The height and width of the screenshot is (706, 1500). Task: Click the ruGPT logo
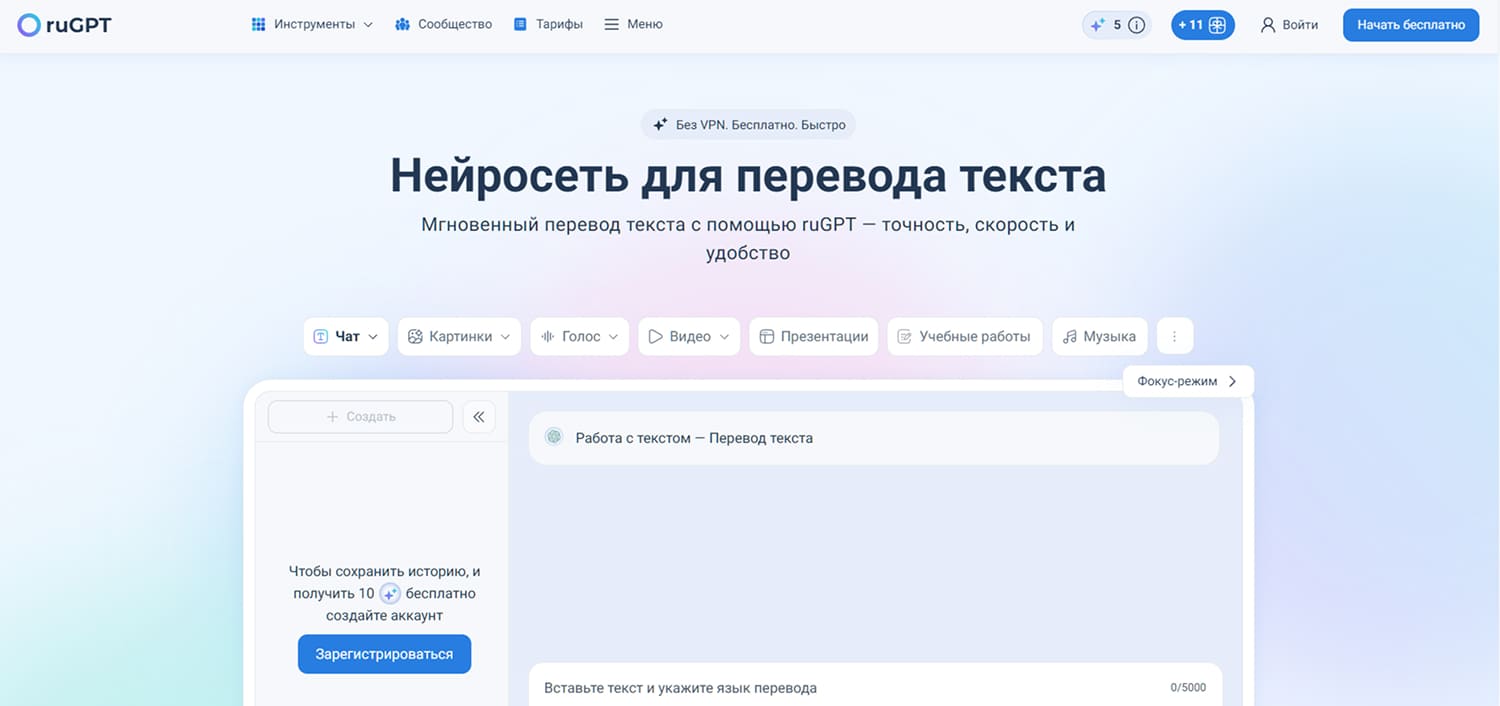64,25
